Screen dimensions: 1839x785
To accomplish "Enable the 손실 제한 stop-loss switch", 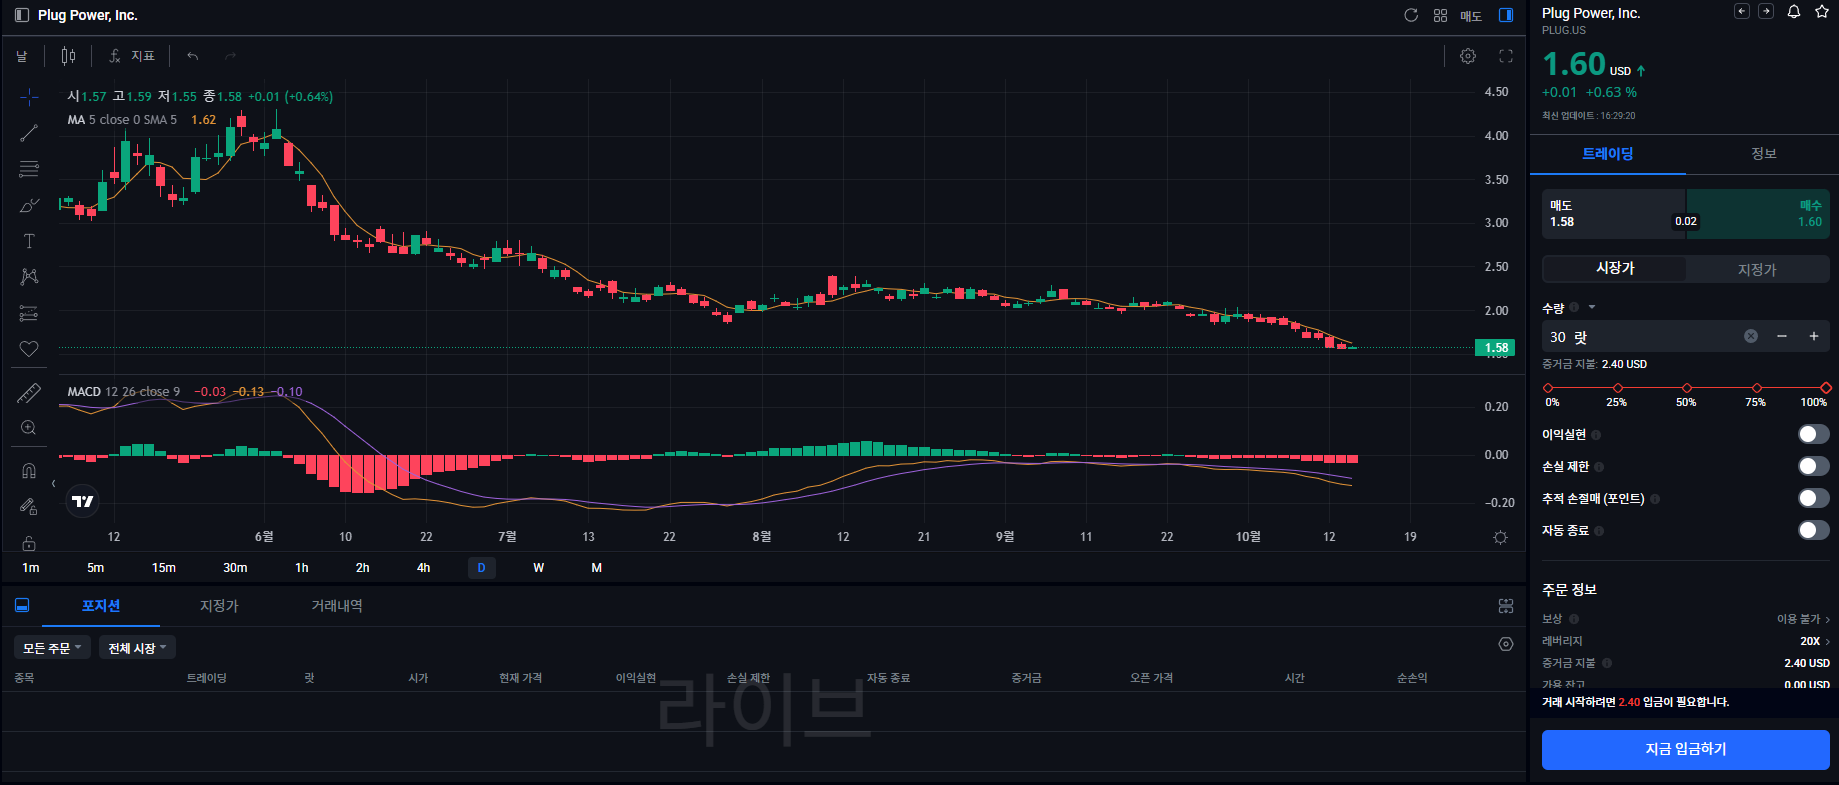I will 1814,466.
